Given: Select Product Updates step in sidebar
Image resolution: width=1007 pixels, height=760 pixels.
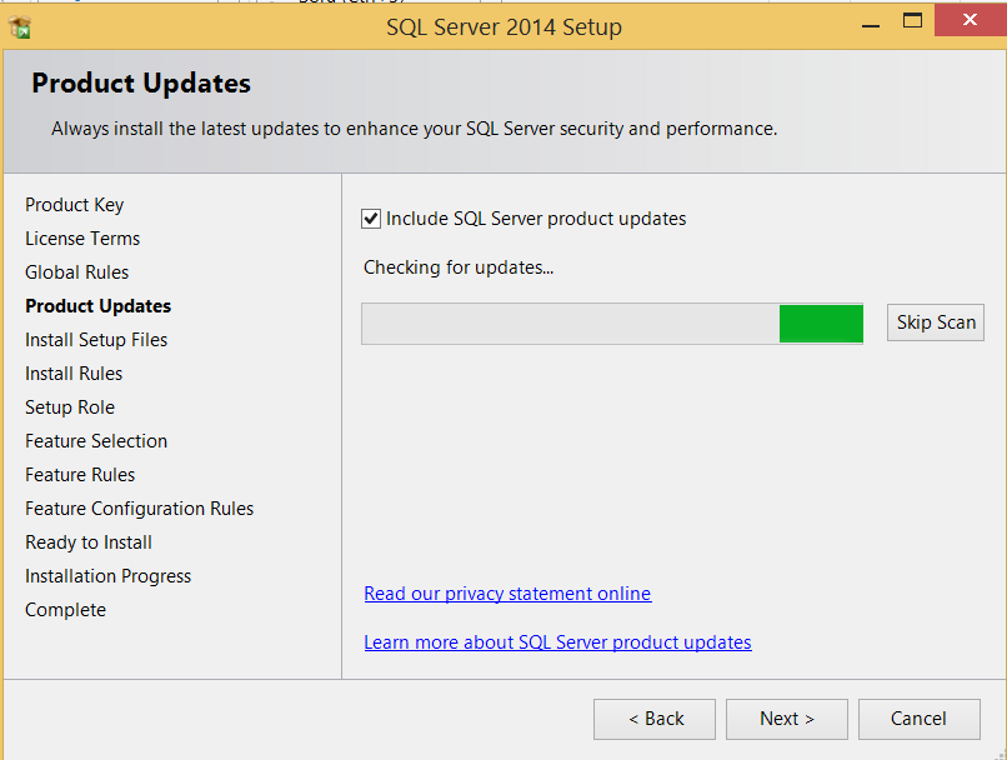Looking at the screenshot, I should click(98, 306).
